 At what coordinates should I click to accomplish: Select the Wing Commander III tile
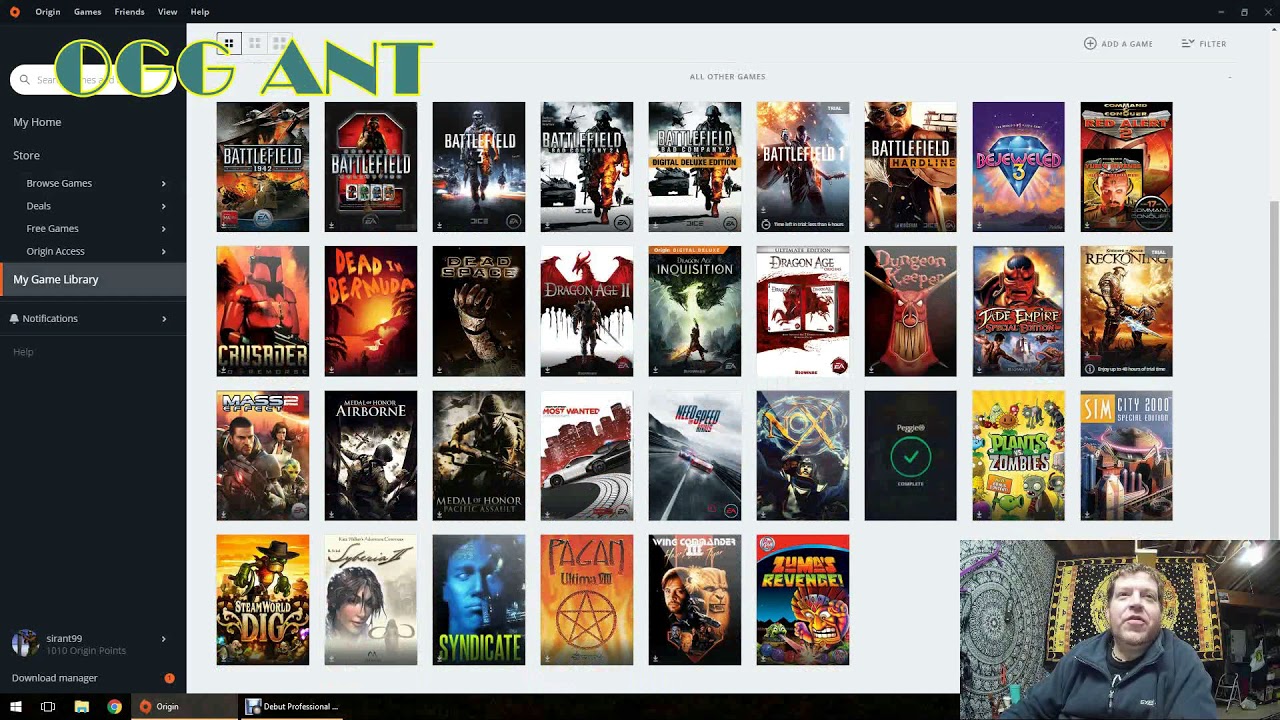[x=695, y=600]
